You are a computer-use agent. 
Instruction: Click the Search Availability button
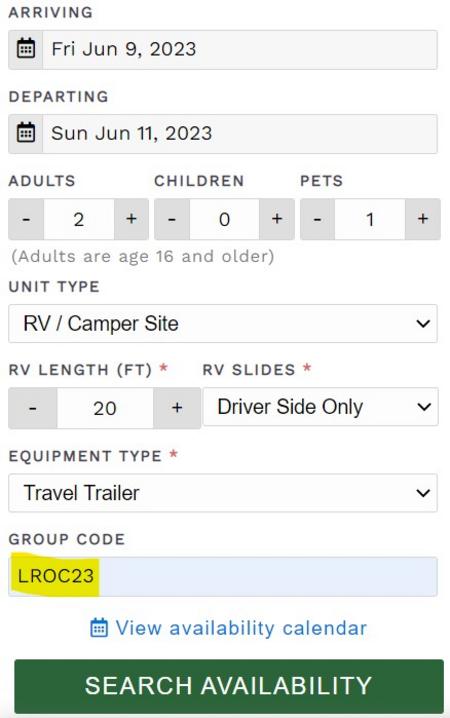pos(229,685)
